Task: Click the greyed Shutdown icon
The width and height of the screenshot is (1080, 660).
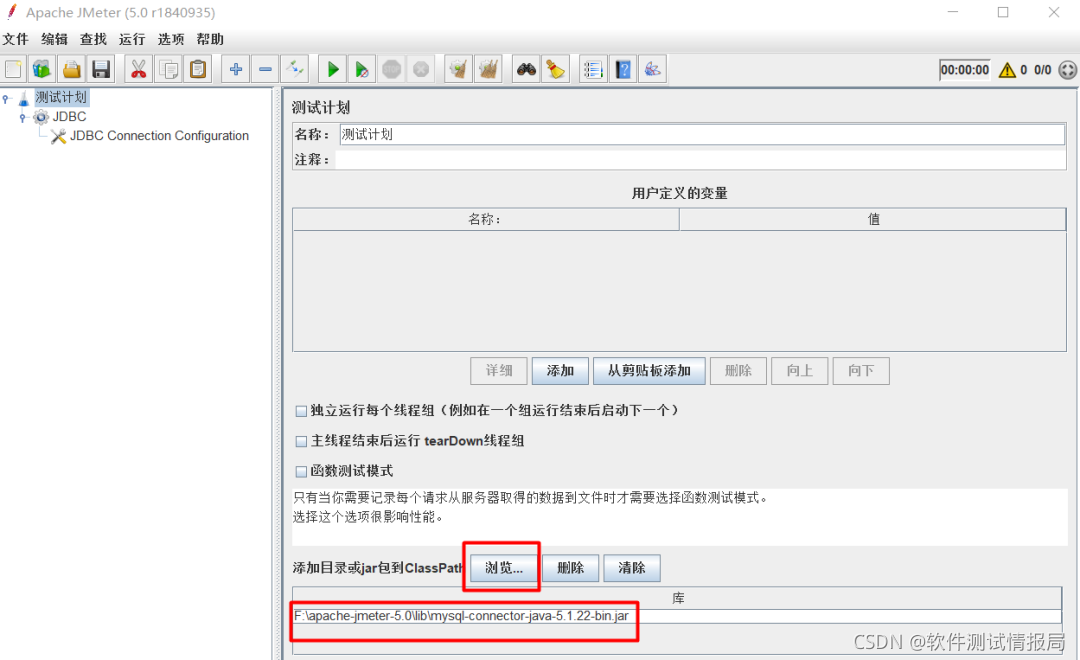Action: (421, 70)
